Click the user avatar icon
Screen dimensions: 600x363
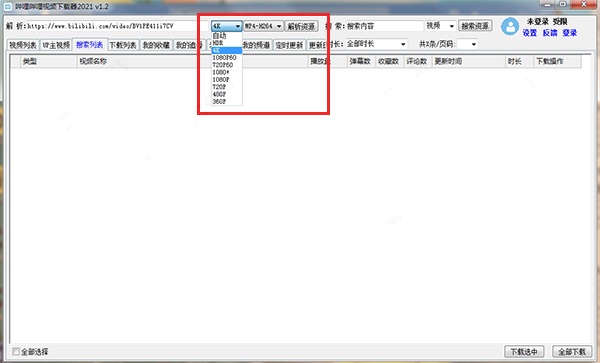[x=510, y=26]
